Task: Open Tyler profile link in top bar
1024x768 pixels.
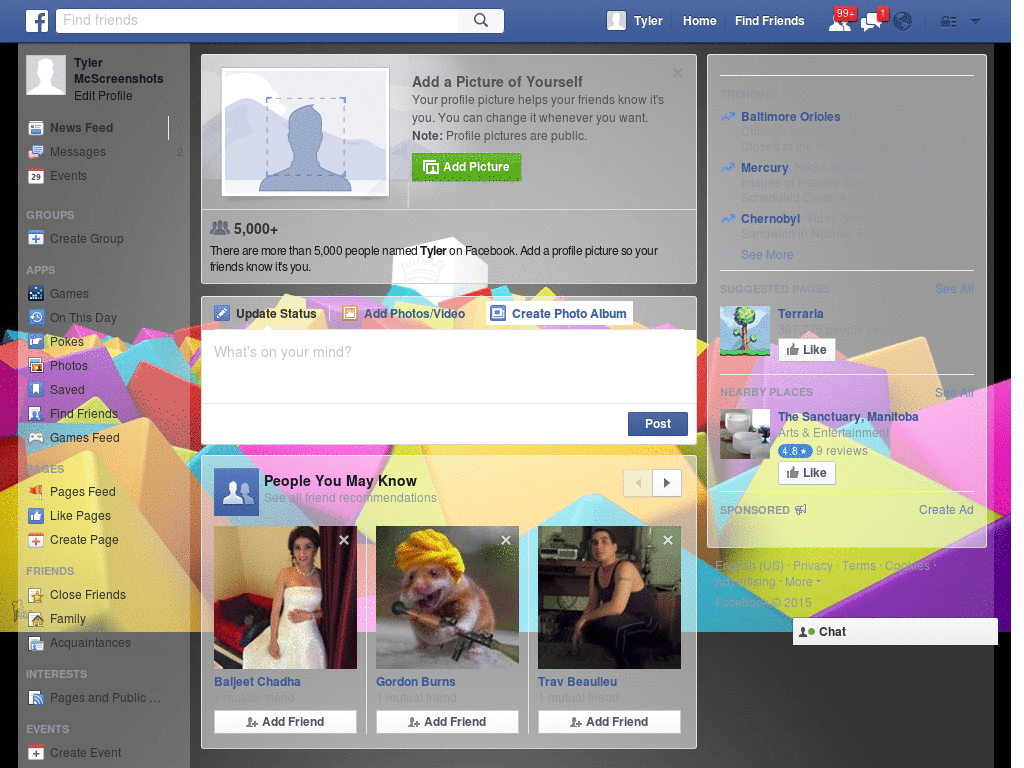Action: (635, 21)
